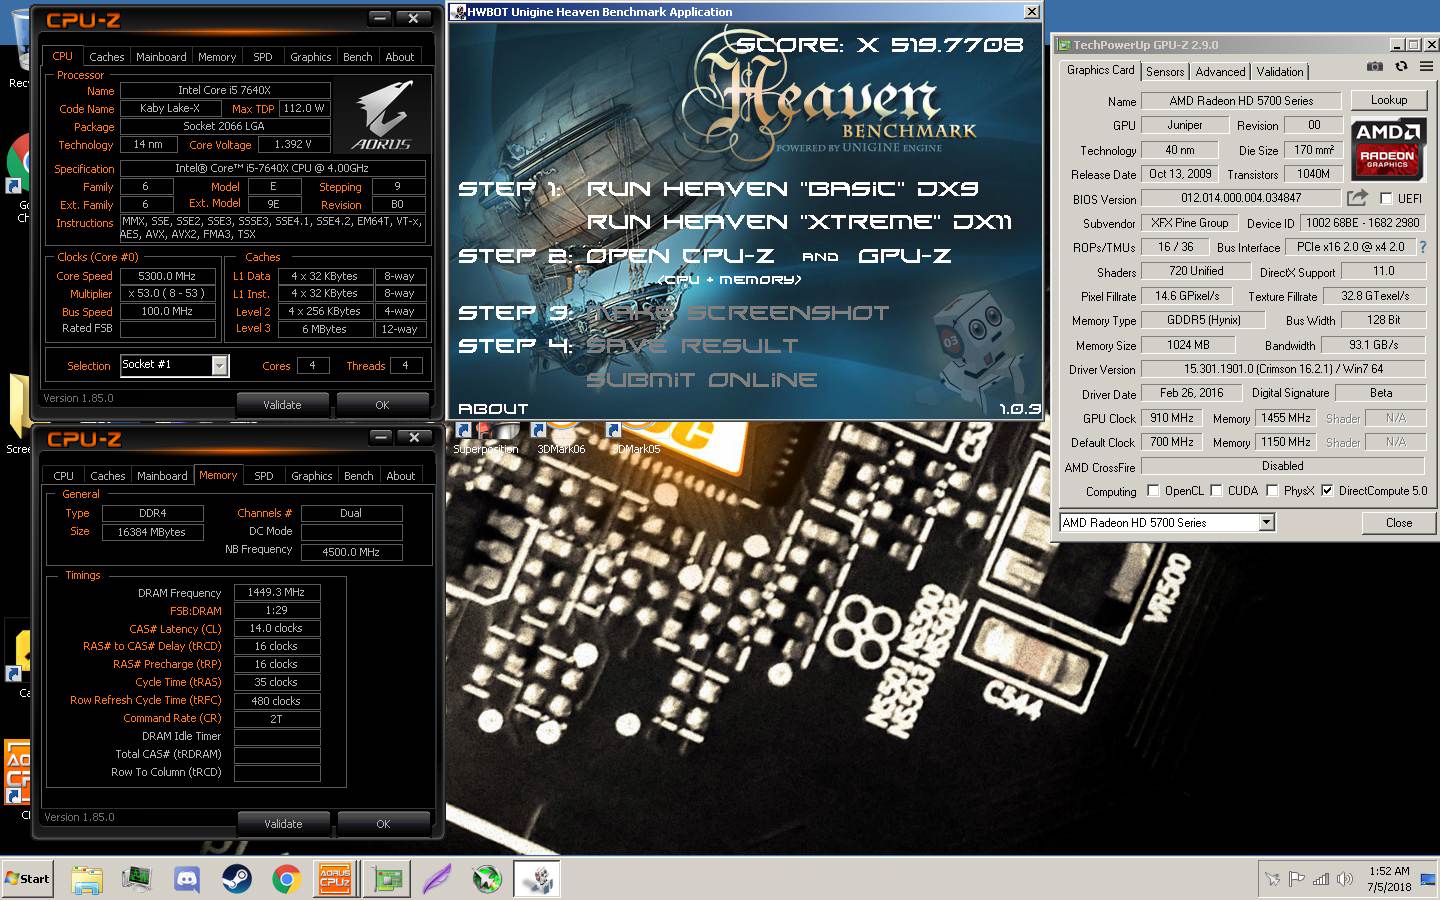The width and height of the screenshot is (1440, 900).
Task: Click GPU-Z in HWBOT step 2
Action: click(904, 256)
